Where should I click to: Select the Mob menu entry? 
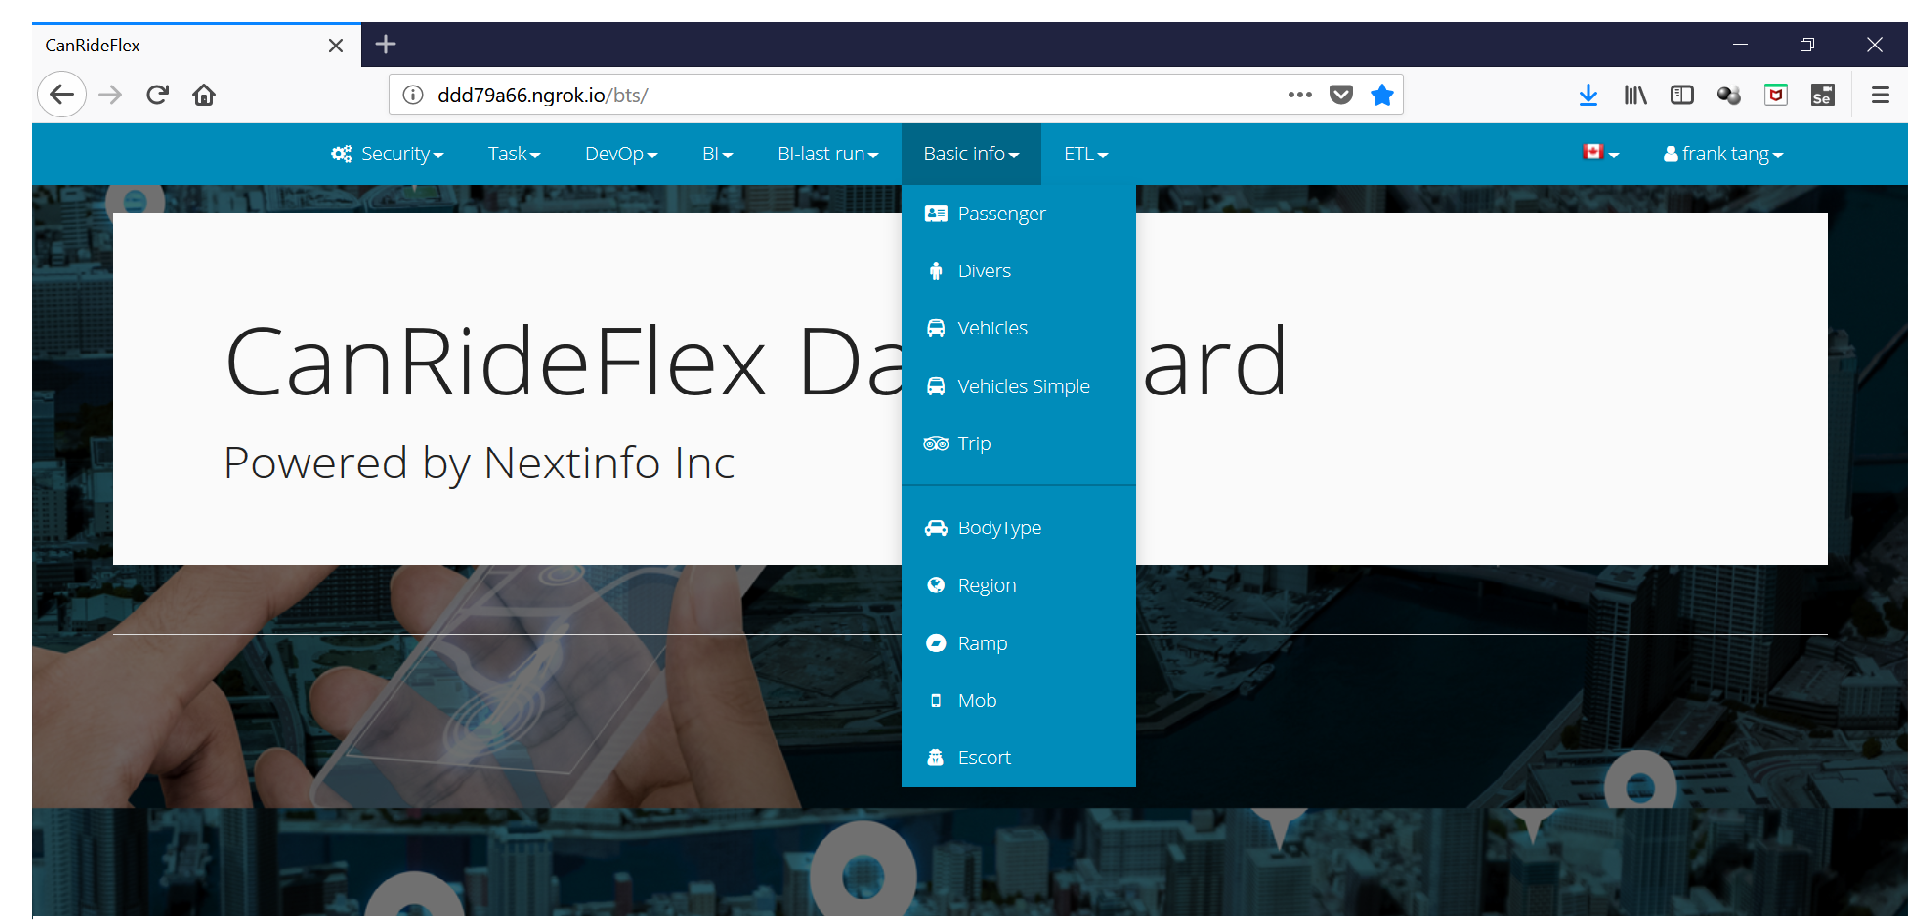point(1019,700)
